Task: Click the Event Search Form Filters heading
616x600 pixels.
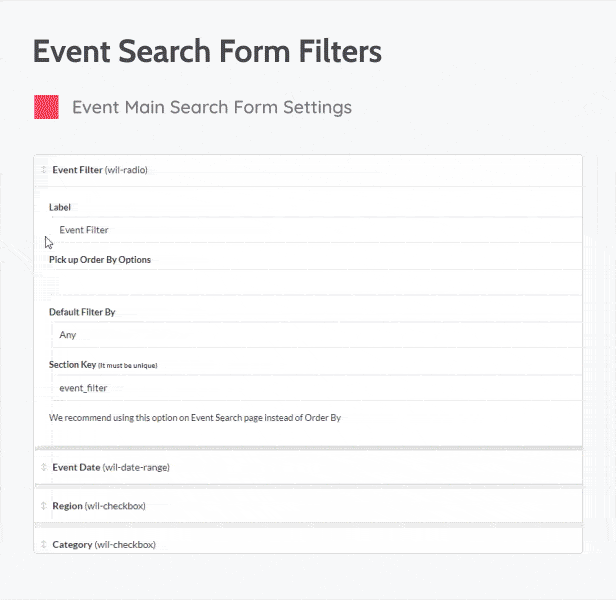Action: pos(207,52)
